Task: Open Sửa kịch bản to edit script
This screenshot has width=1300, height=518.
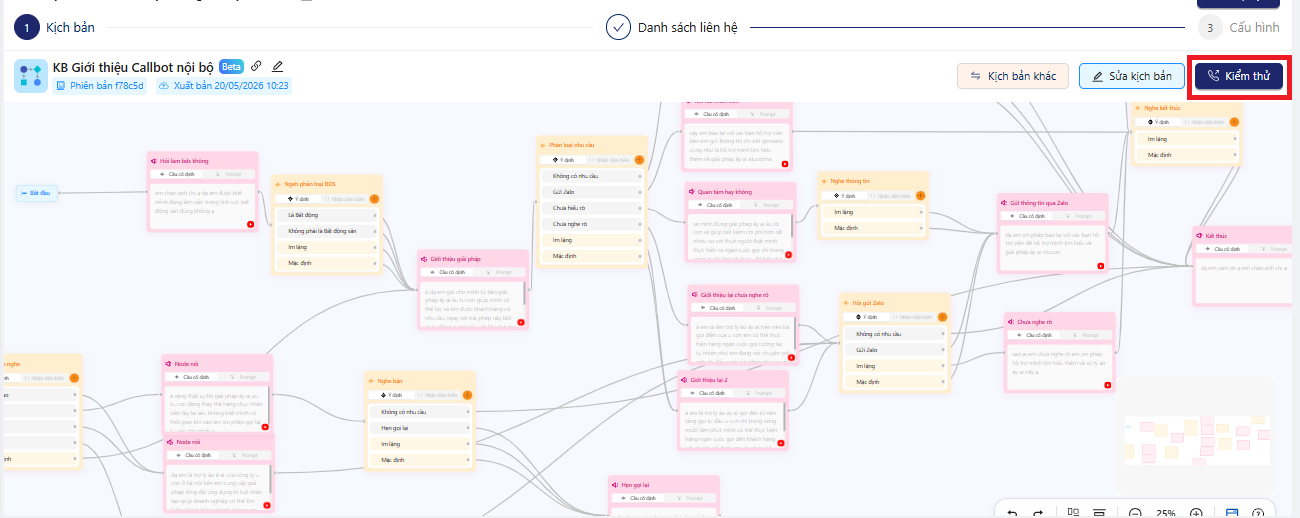Action: (1131, 76)
